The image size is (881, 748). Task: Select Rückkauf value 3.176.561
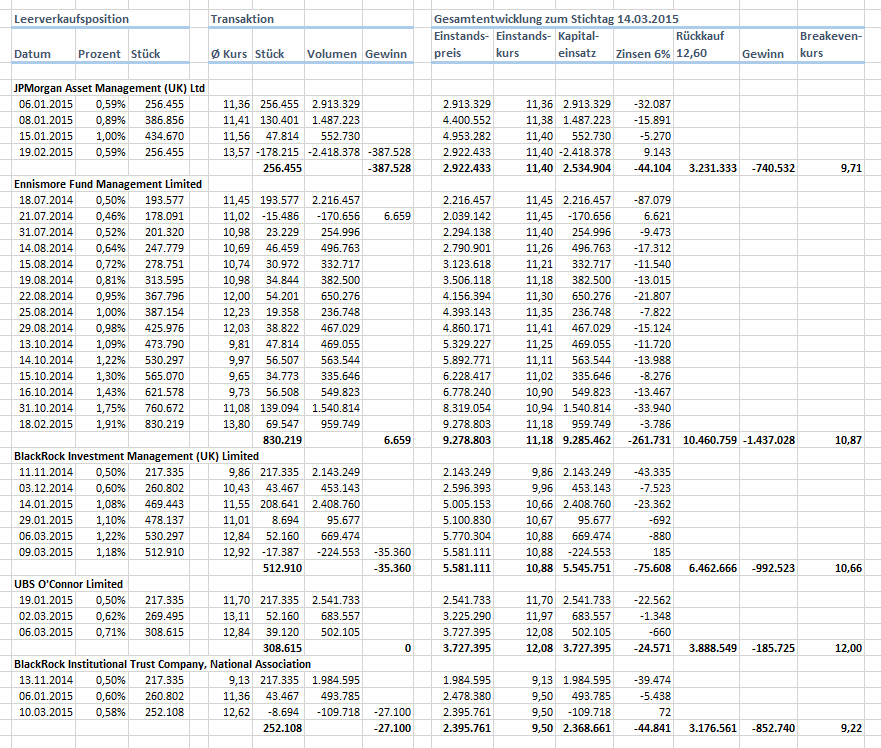pyautogui.click(x=712, y=728)
